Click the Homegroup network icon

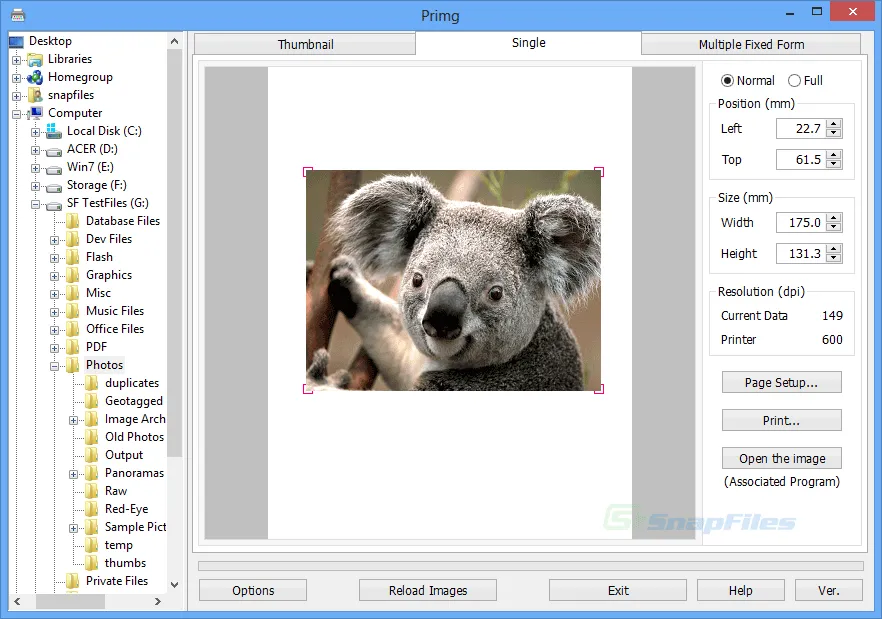35,78
